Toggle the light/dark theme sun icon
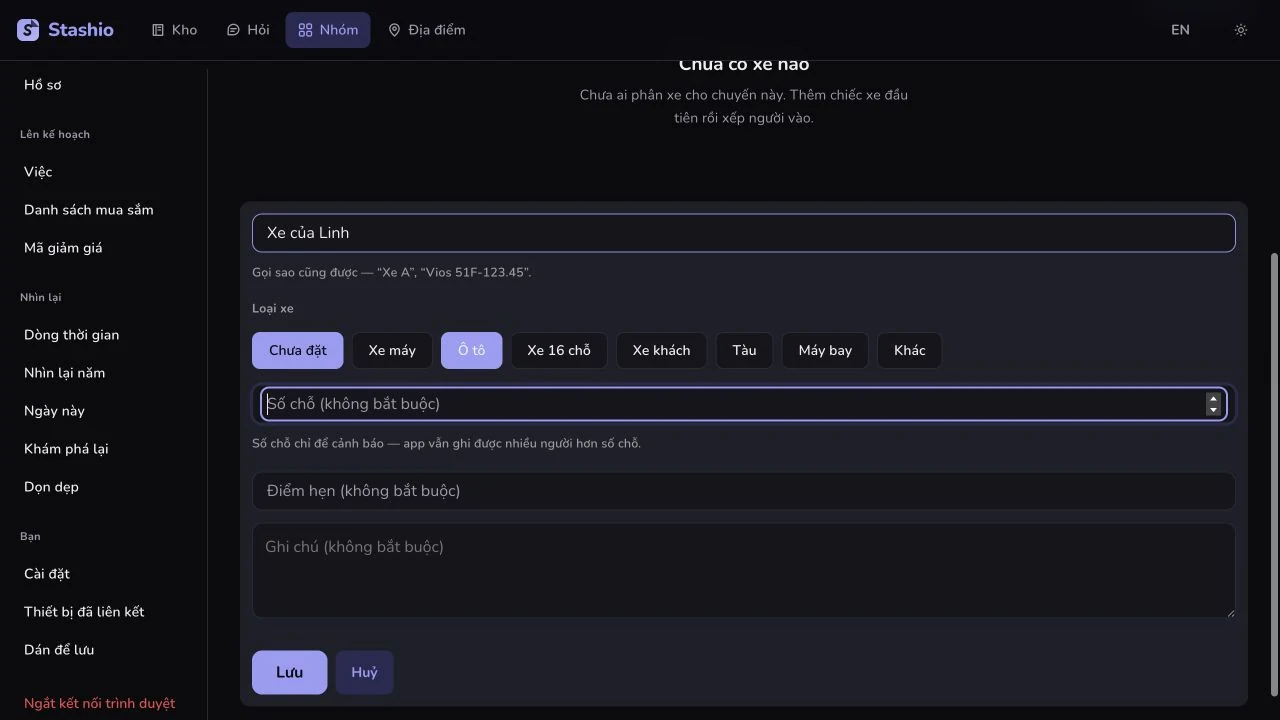 1241,30
